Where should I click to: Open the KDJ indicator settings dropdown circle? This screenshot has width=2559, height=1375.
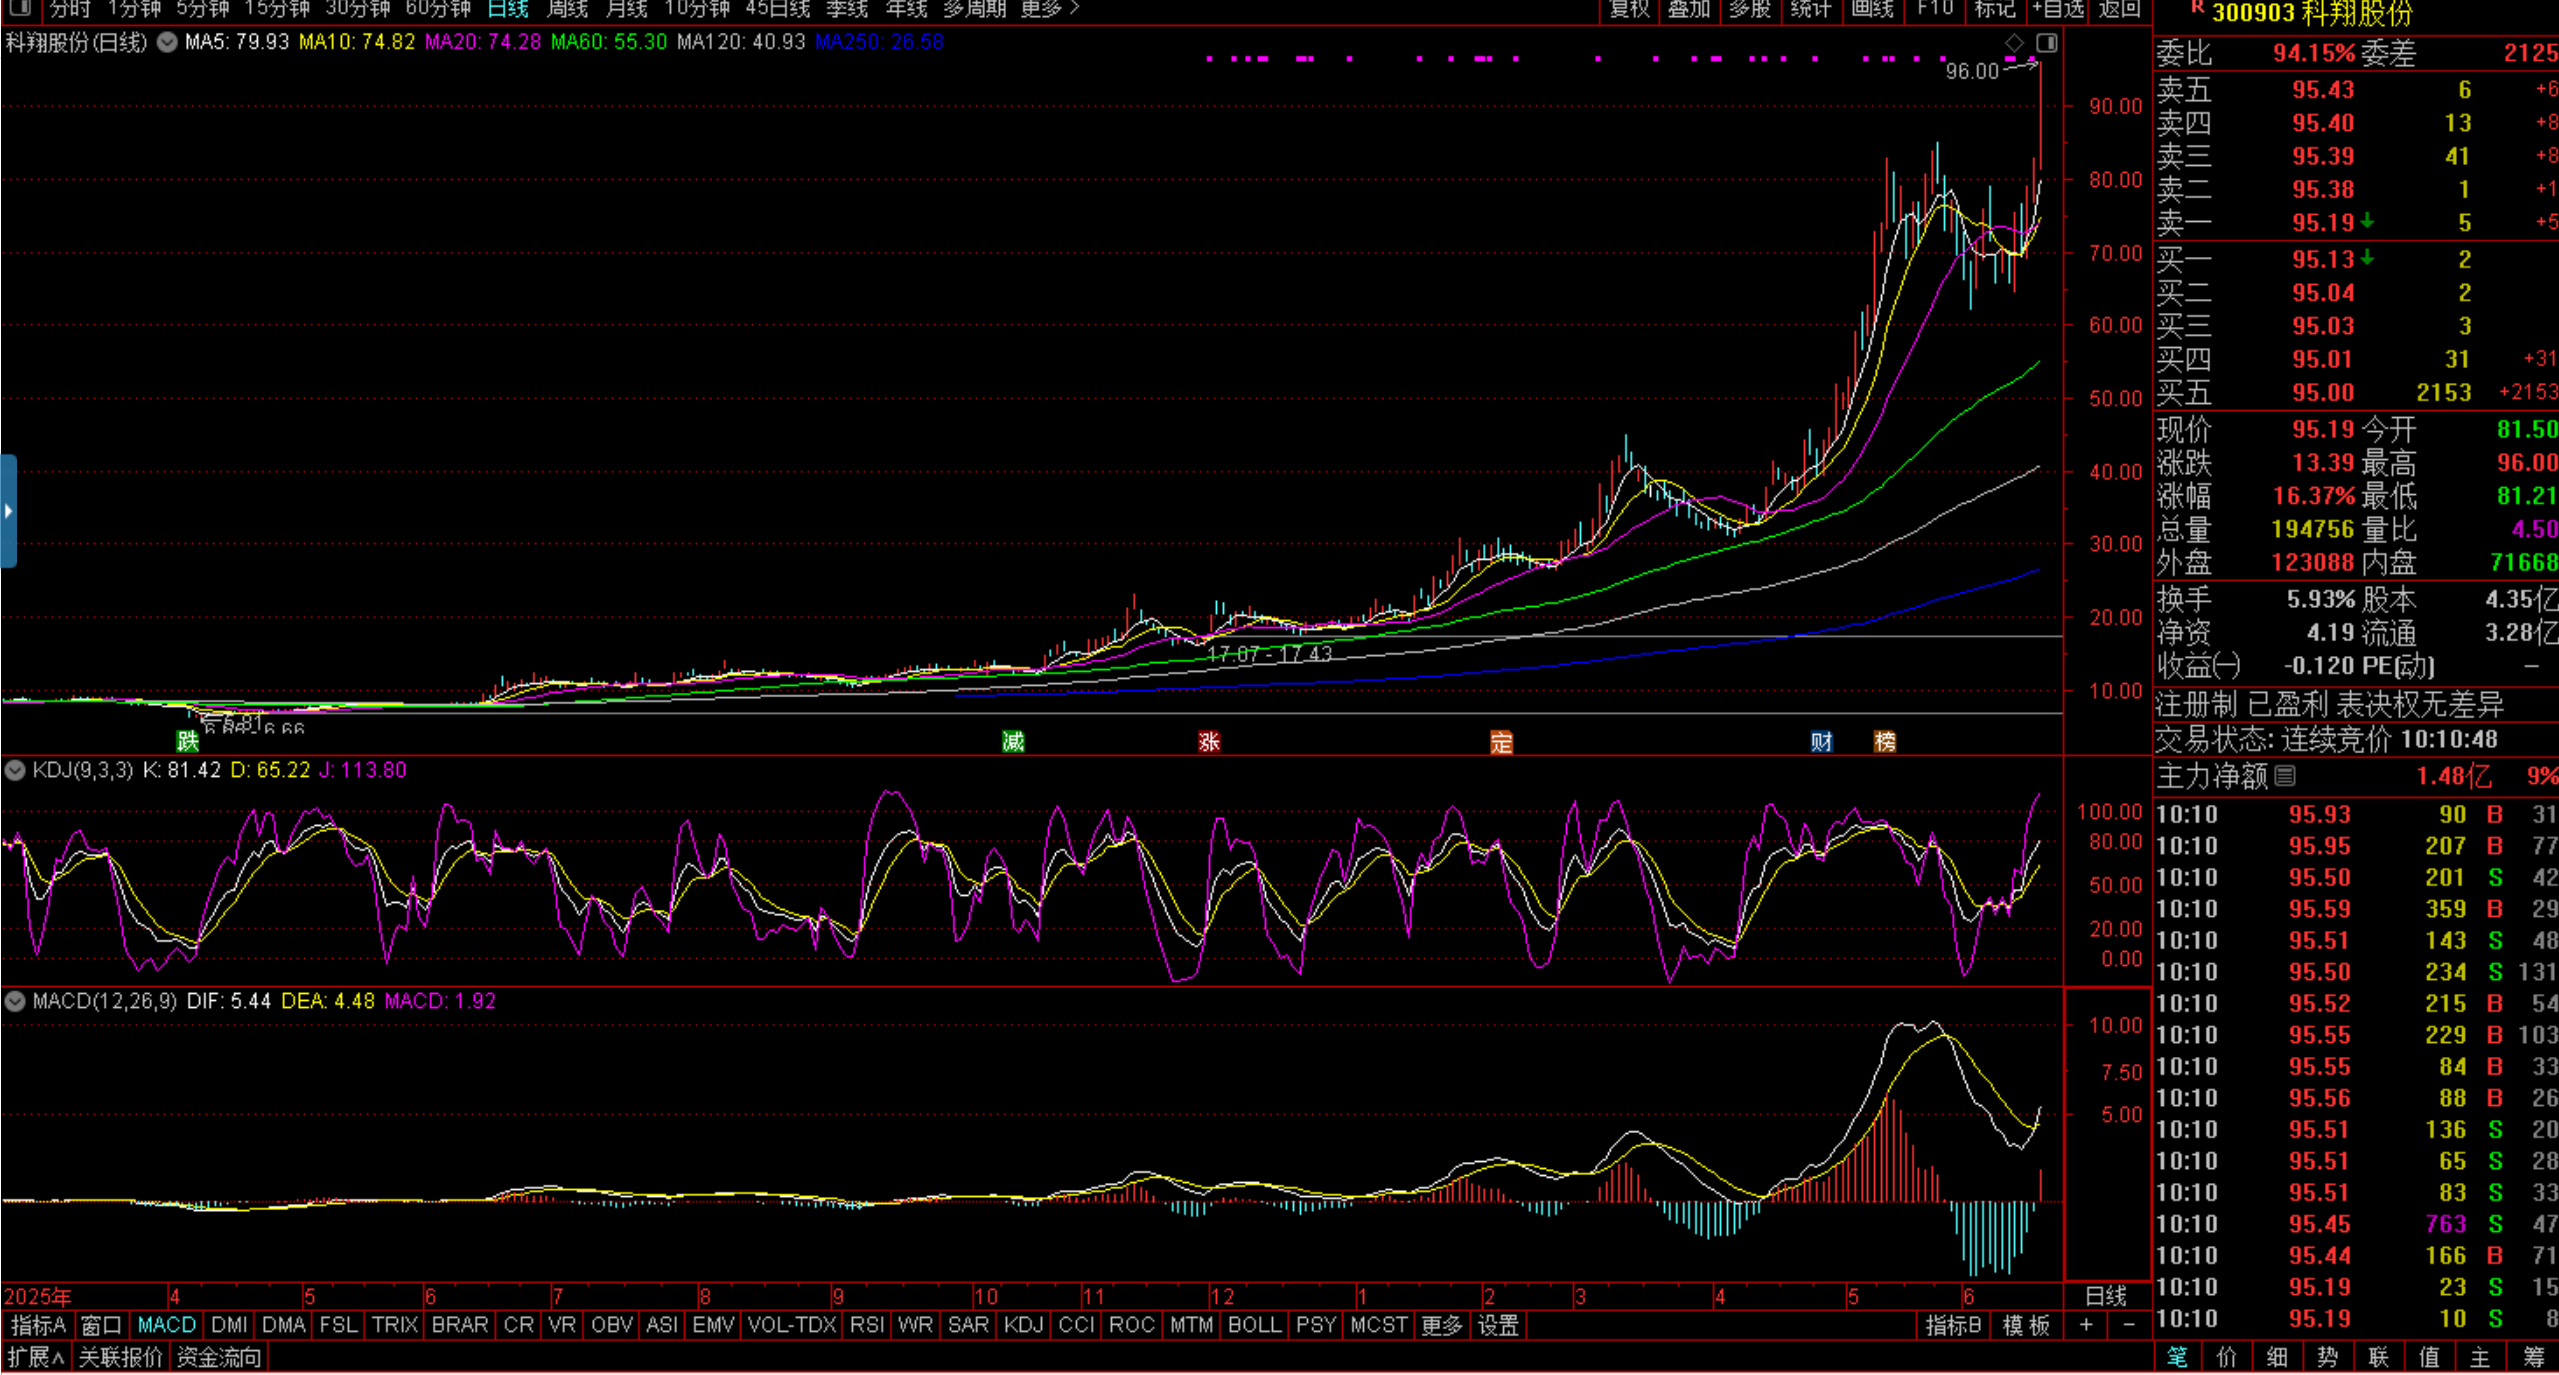click(x=15, y=770)
